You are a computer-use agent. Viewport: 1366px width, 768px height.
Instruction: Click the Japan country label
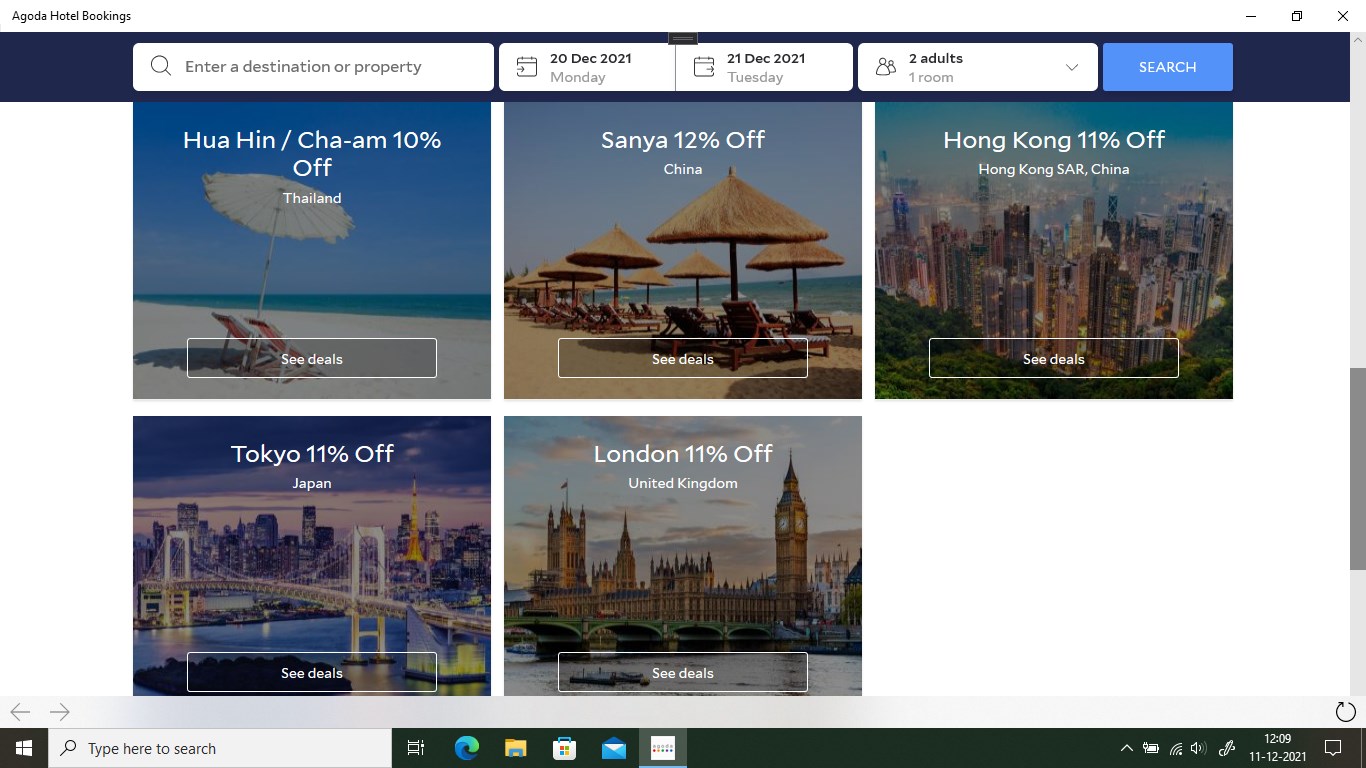(x=312, y=483)
